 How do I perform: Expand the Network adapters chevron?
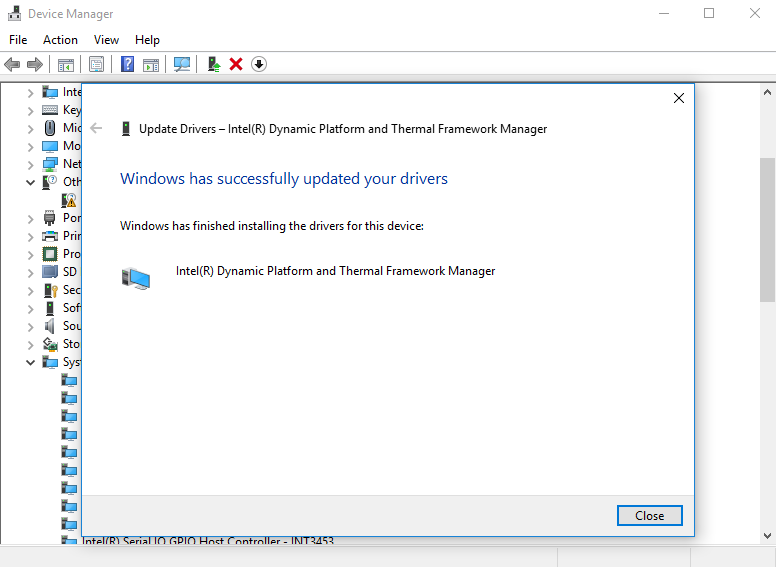(x=31, y=165)
